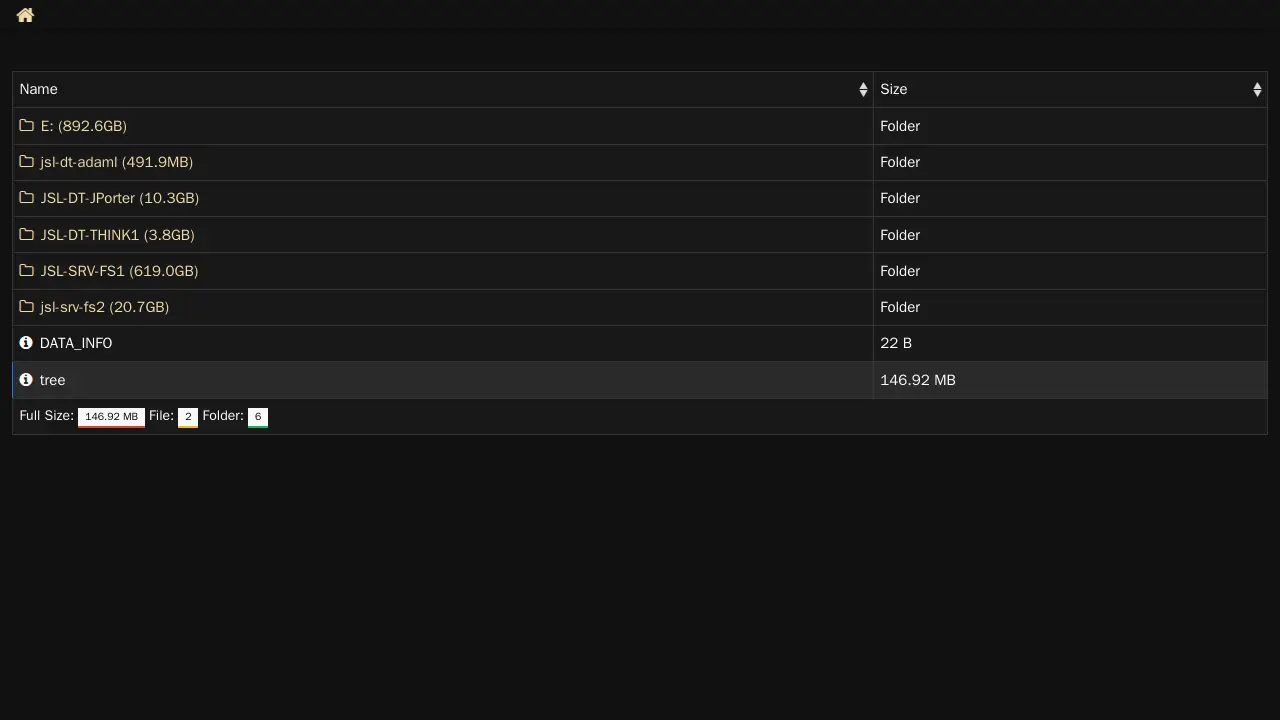Sort by Name column arrows
This screenshot has height=720, width=1280.
point(863,90)
